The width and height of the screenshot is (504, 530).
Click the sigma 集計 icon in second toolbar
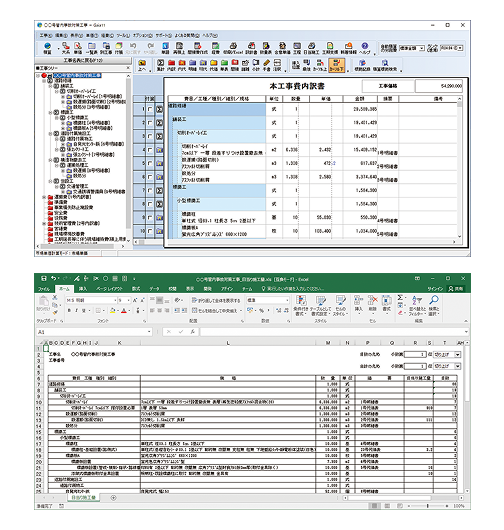tap(161, 63)
